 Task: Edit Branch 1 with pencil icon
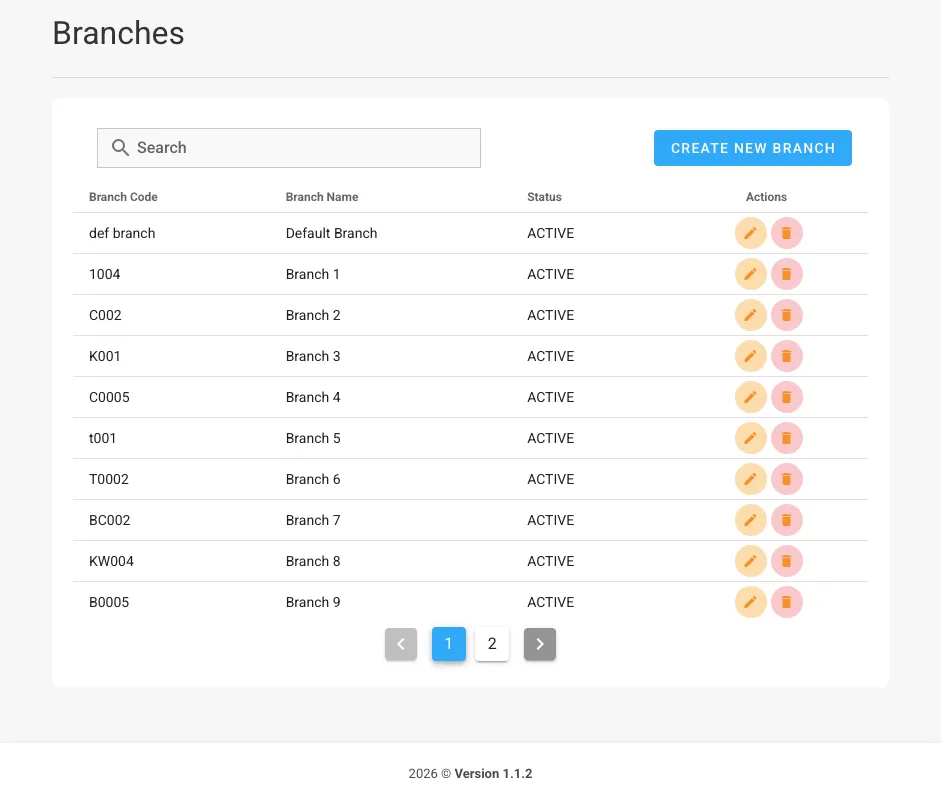pyautogui.click(x=750, y=274)
